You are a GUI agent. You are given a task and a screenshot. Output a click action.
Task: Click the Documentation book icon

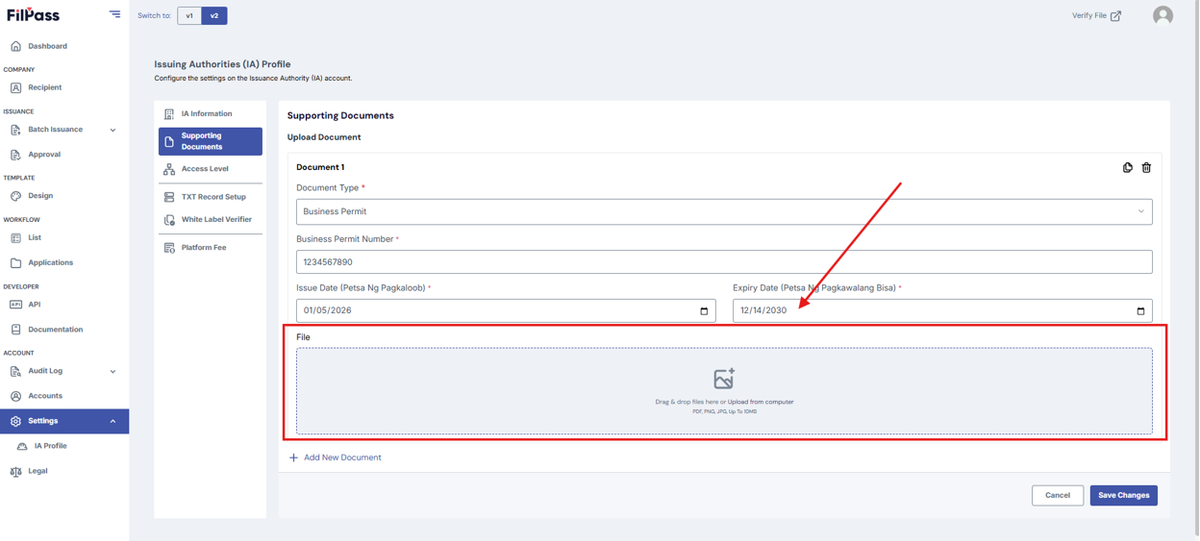pyautogui.click(x=16, y=329)
